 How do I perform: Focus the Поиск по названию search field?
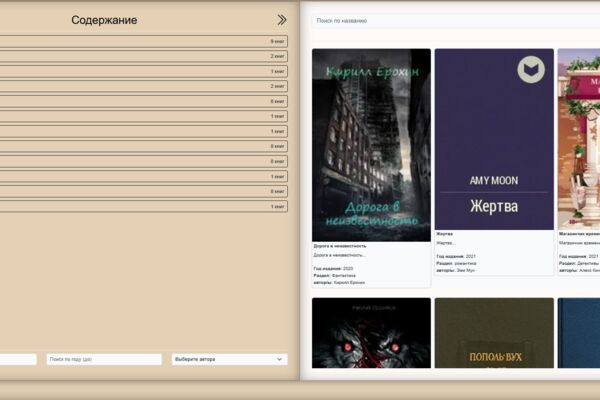pos(455,21)
